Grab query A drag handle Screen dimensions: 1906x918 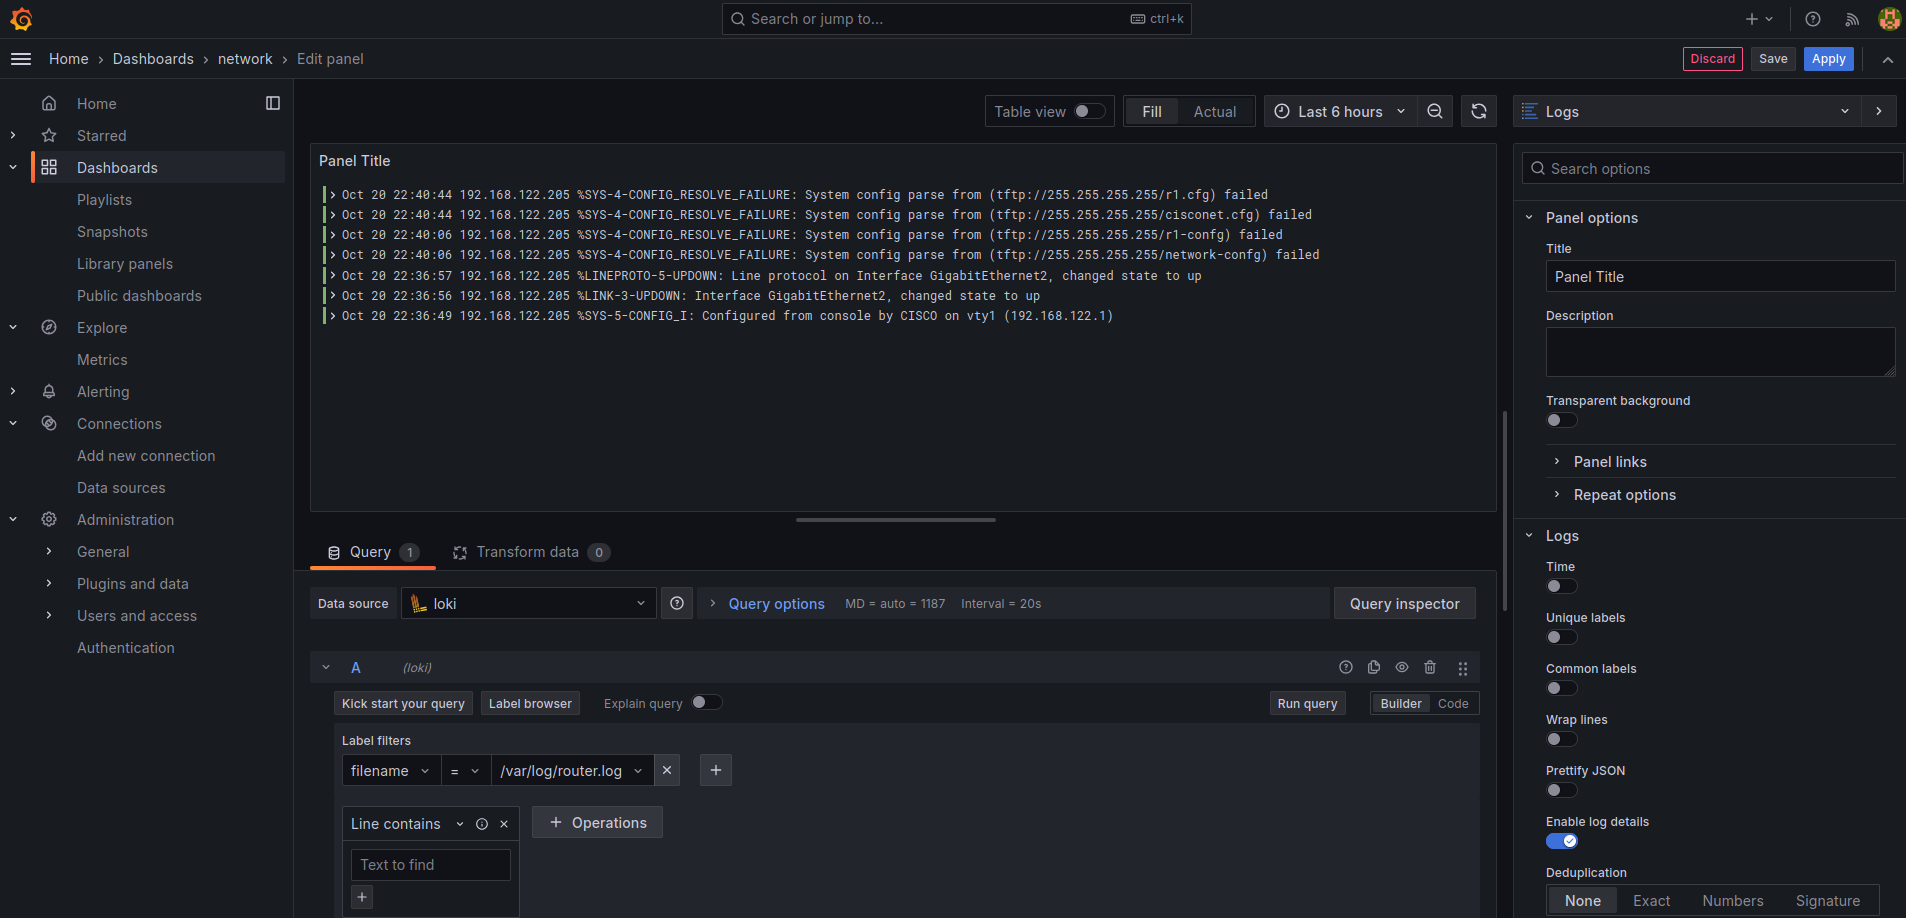pos(1463,668)
